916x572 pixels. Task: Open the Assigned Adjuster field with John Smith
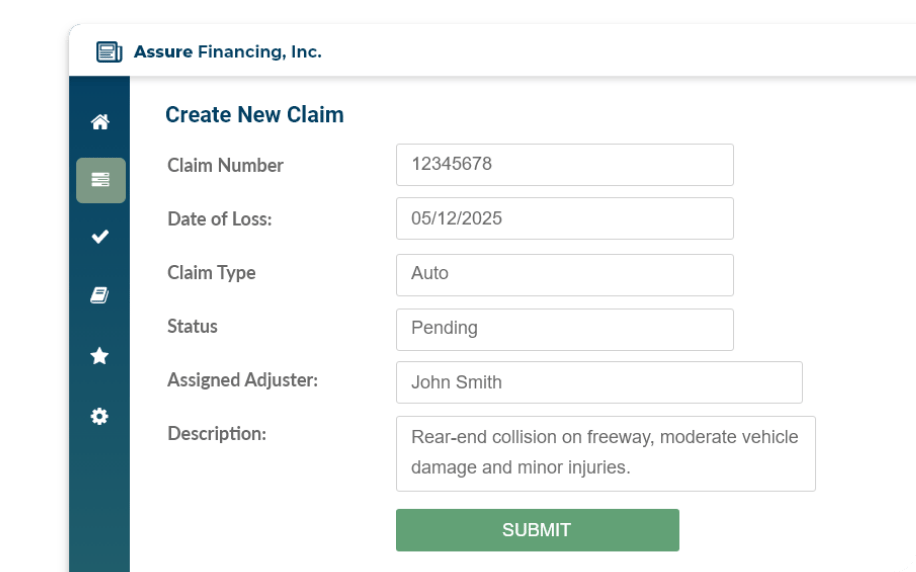coord(599,382)
